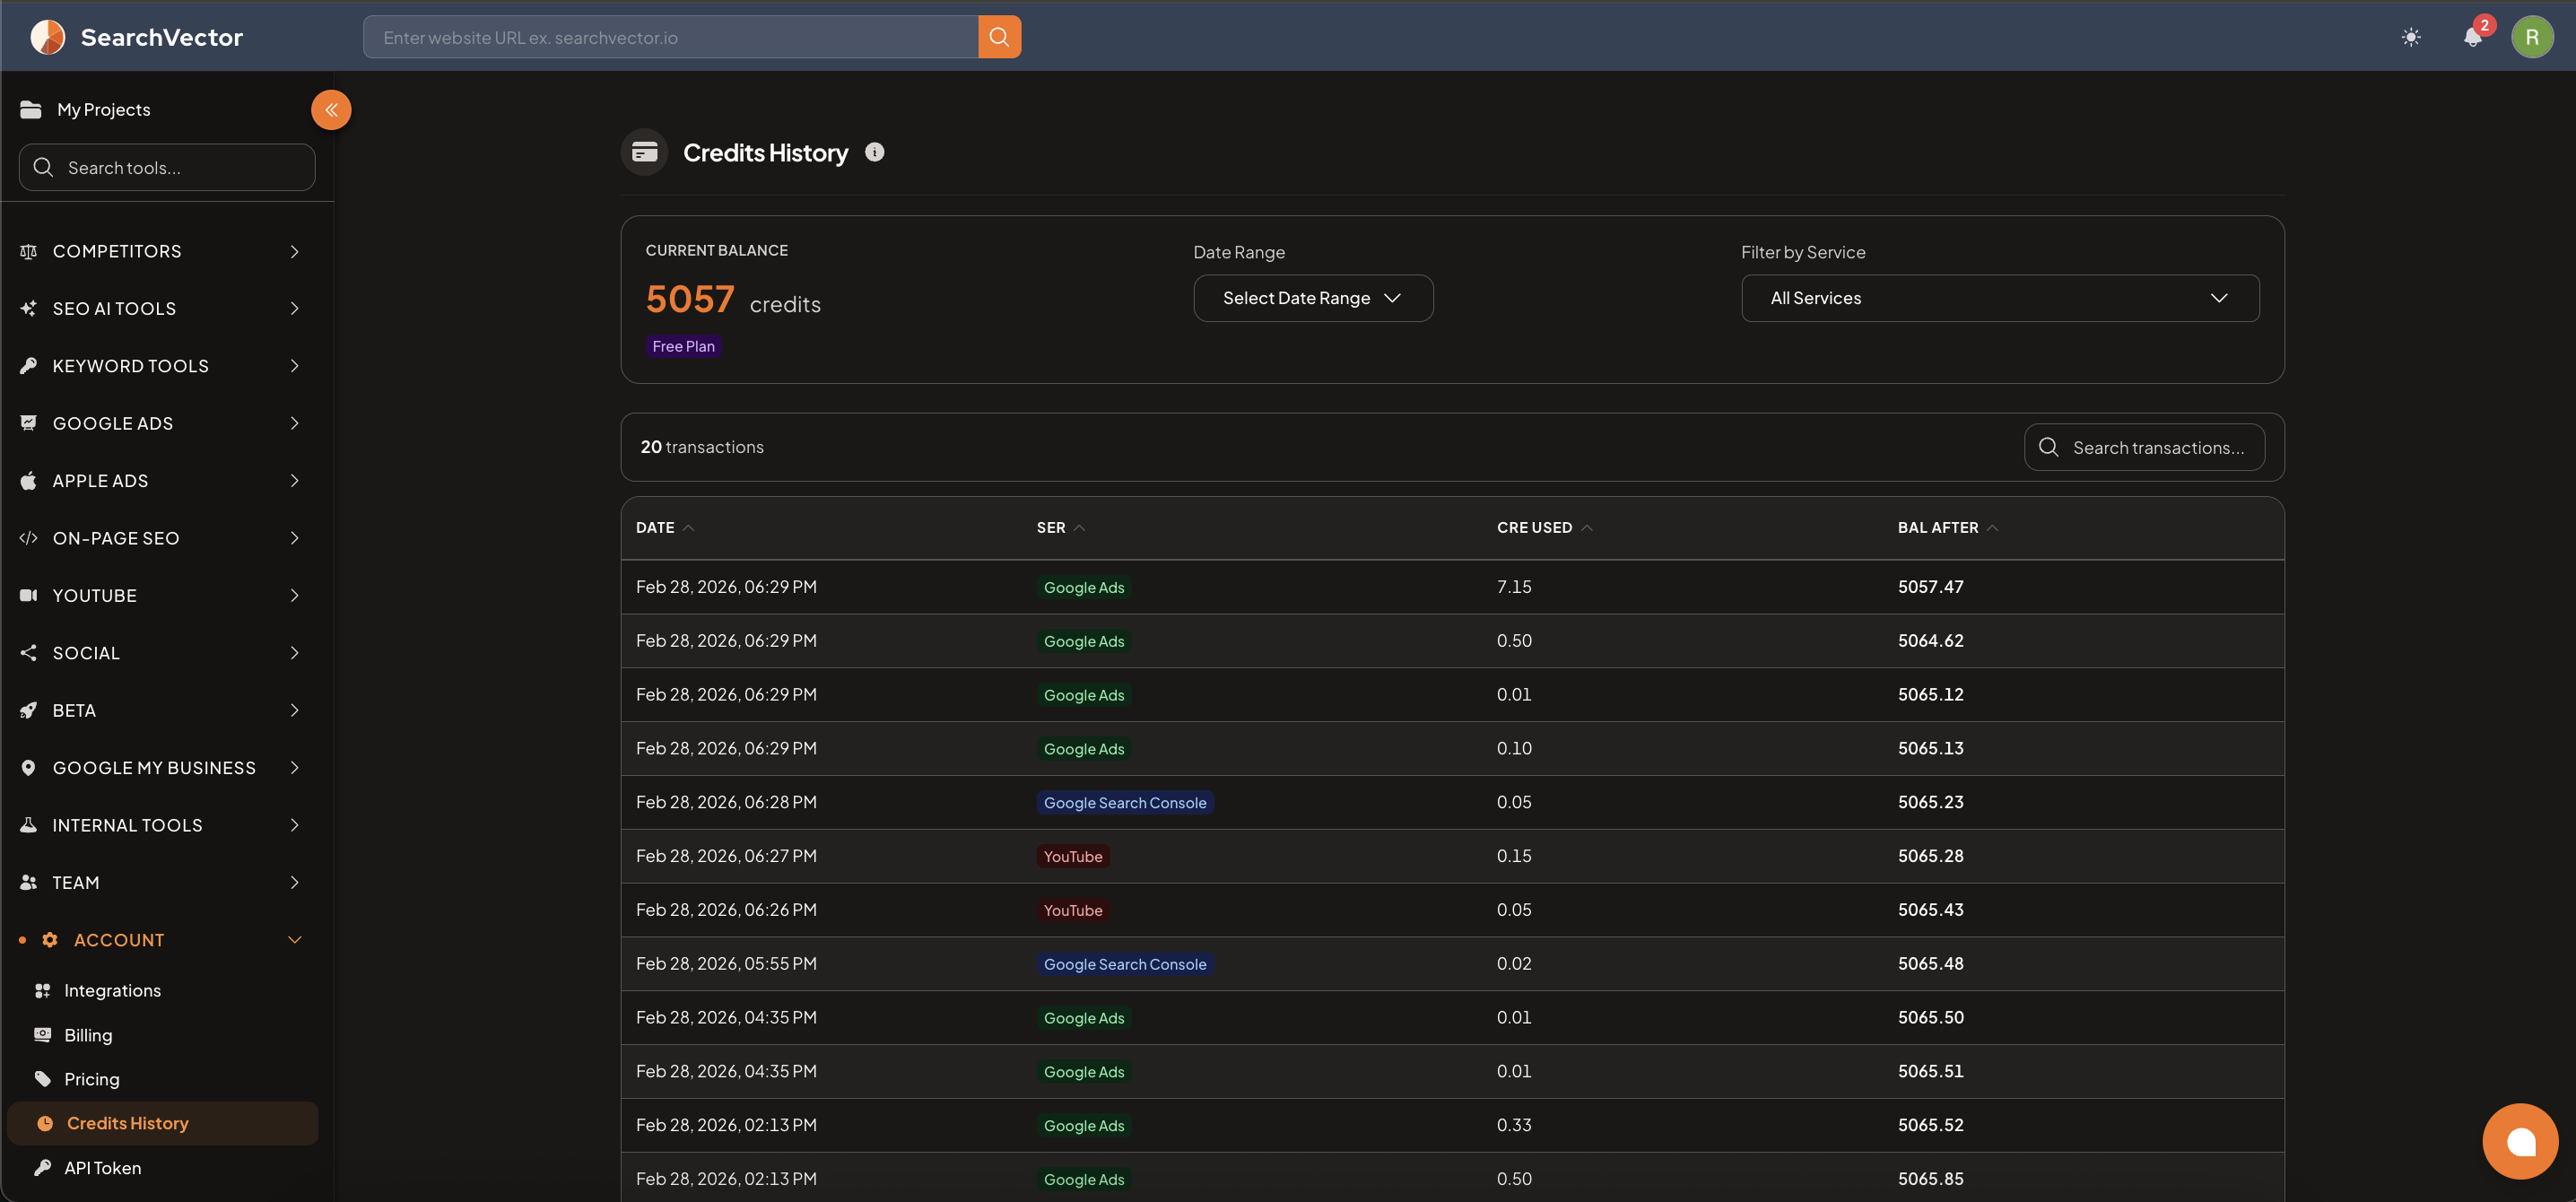Open the Select Date Range dropdown
This screenshot has width=2576, height=1202.
[x=1313, y=298]
